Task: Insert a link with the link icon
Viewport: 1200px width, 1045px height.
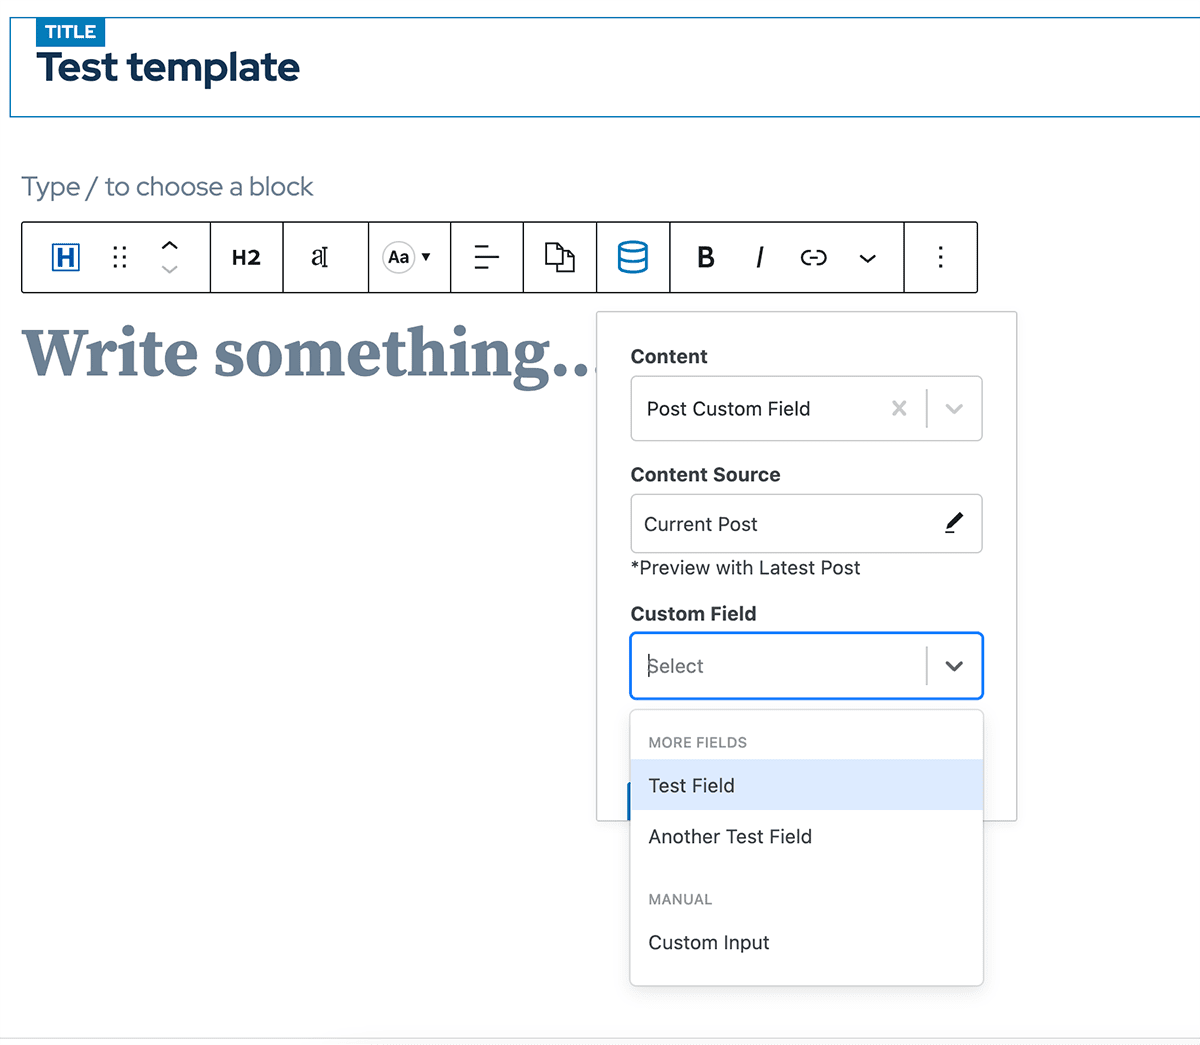Action: [814, 258]
